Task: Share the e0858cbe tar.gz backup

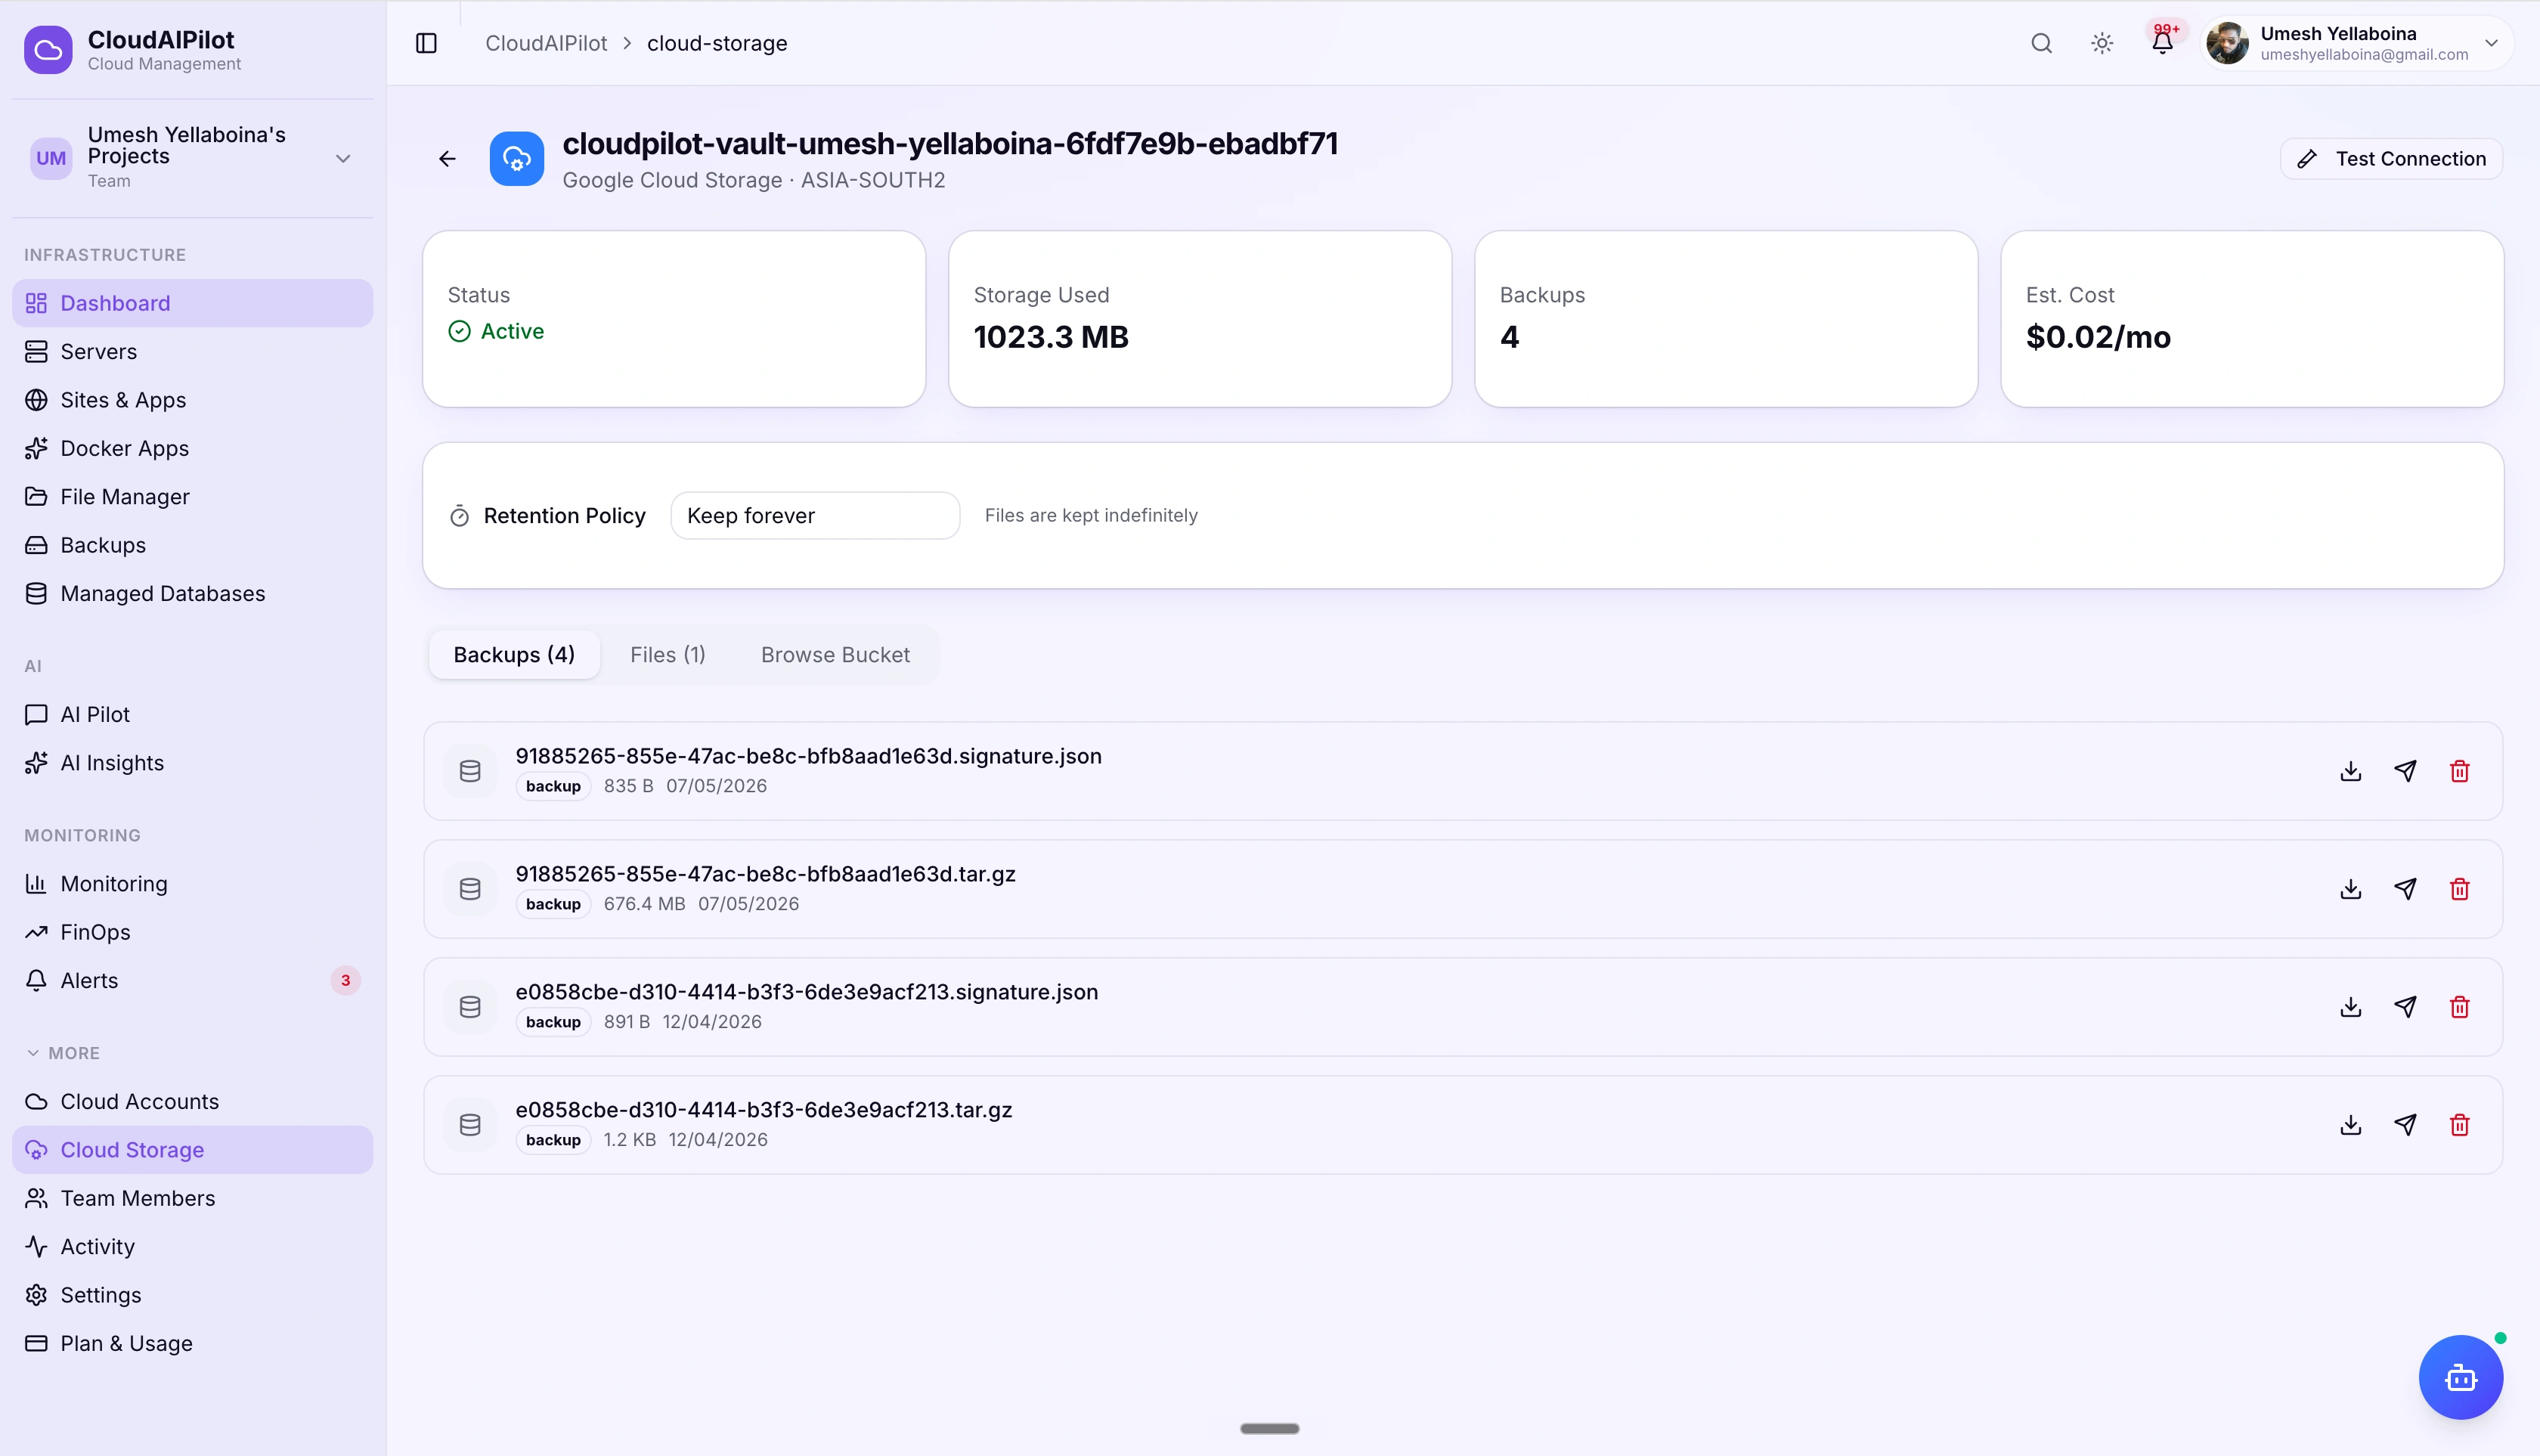Action: pos(2405,1125)
